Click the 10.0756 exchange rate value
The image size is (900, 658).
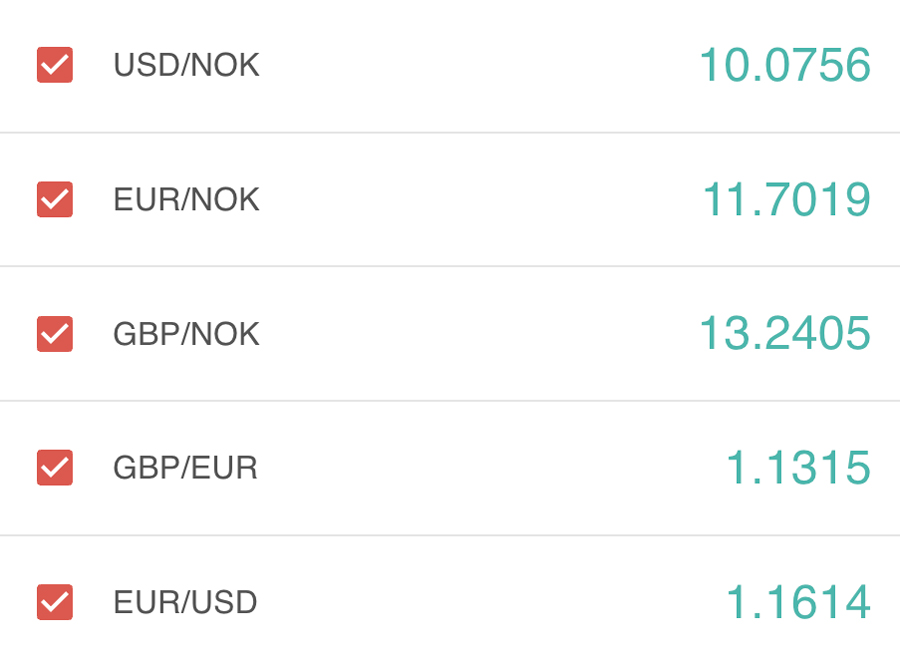pos(784,65)
